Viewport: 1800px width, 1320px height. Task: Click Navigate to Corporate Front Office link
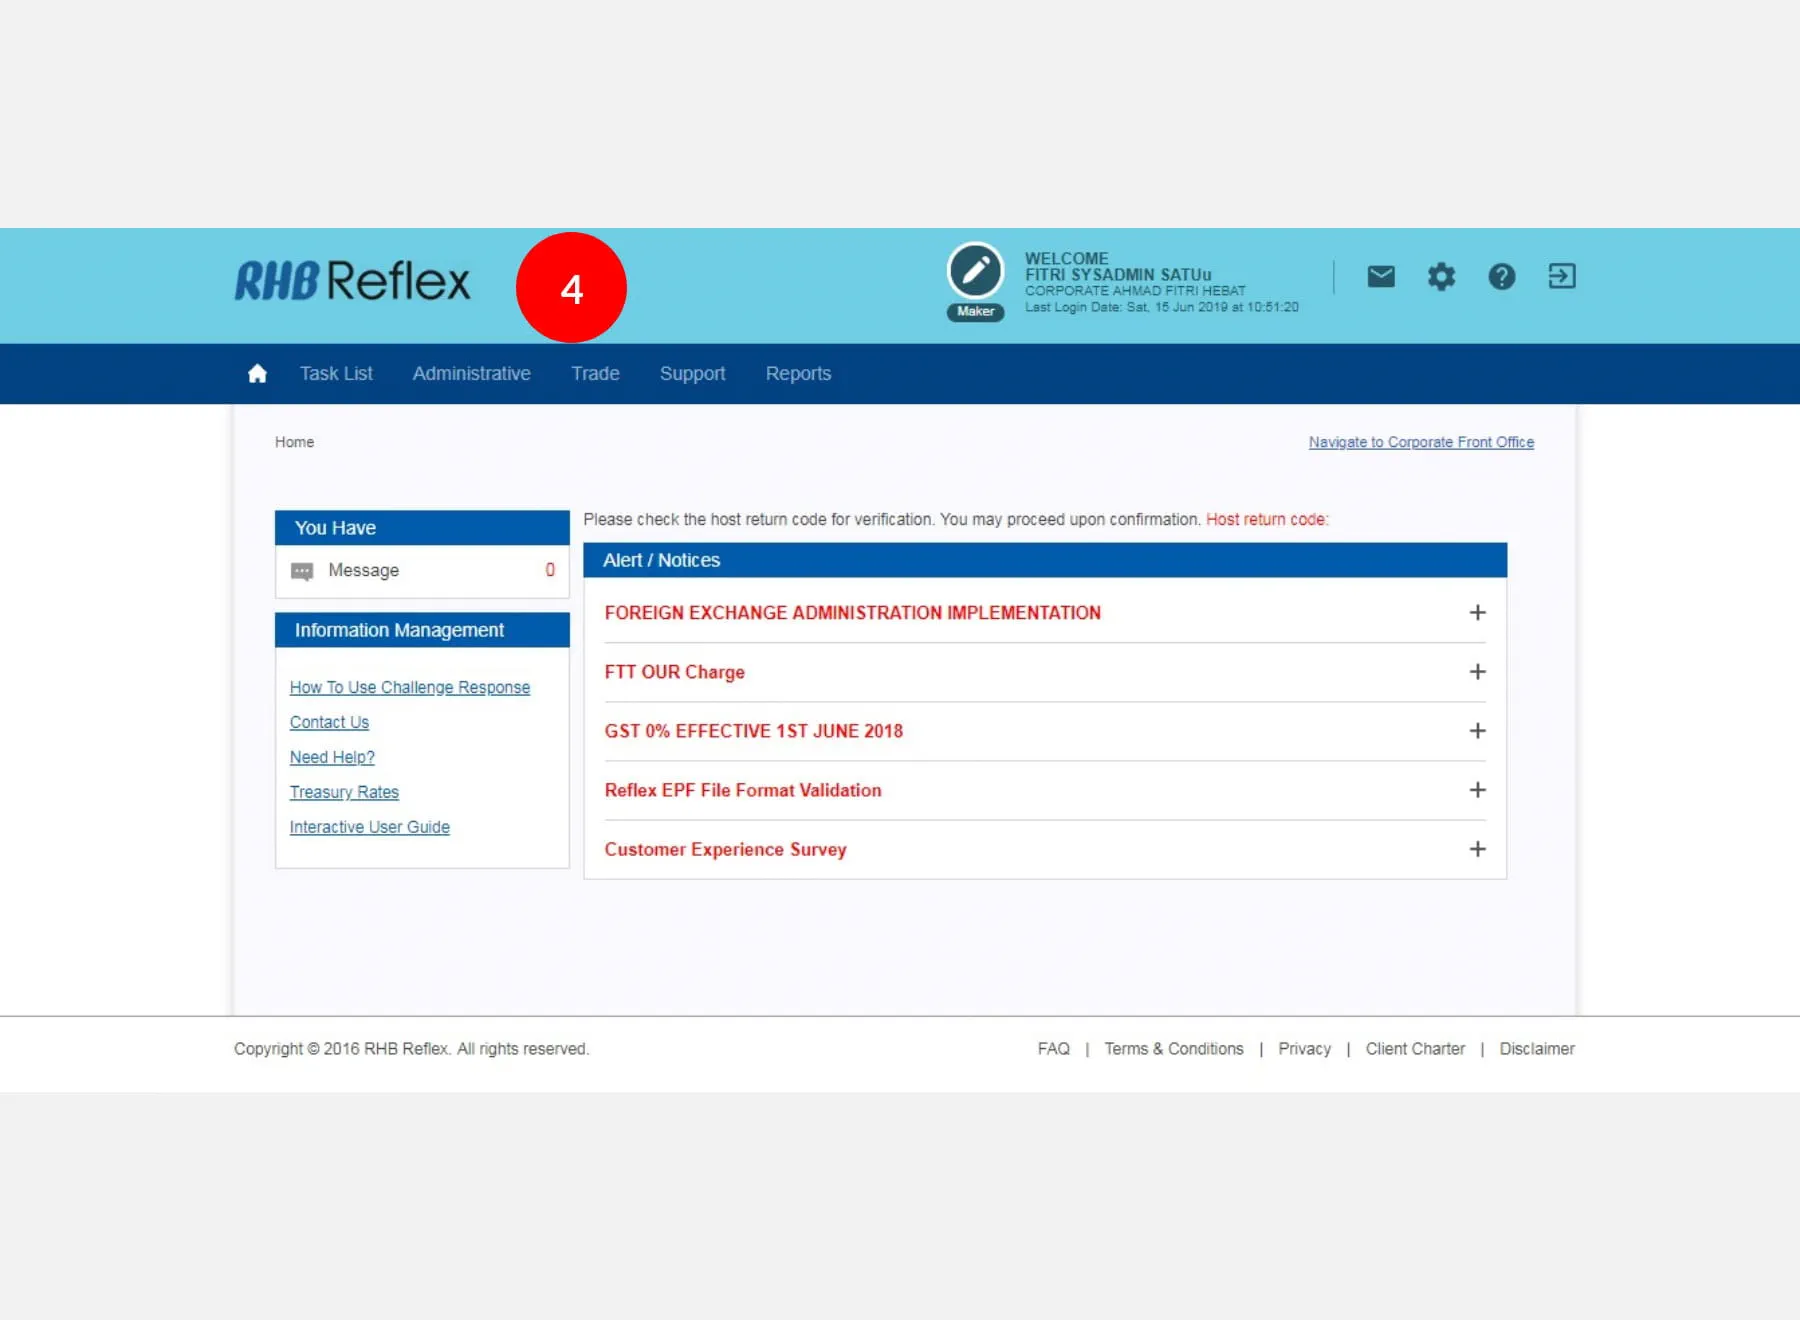click(1421, 442)
